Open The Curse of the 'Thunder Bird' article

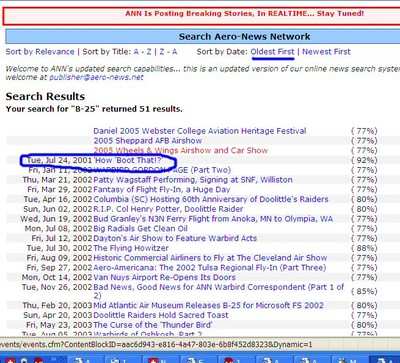(x=153, y=325)
